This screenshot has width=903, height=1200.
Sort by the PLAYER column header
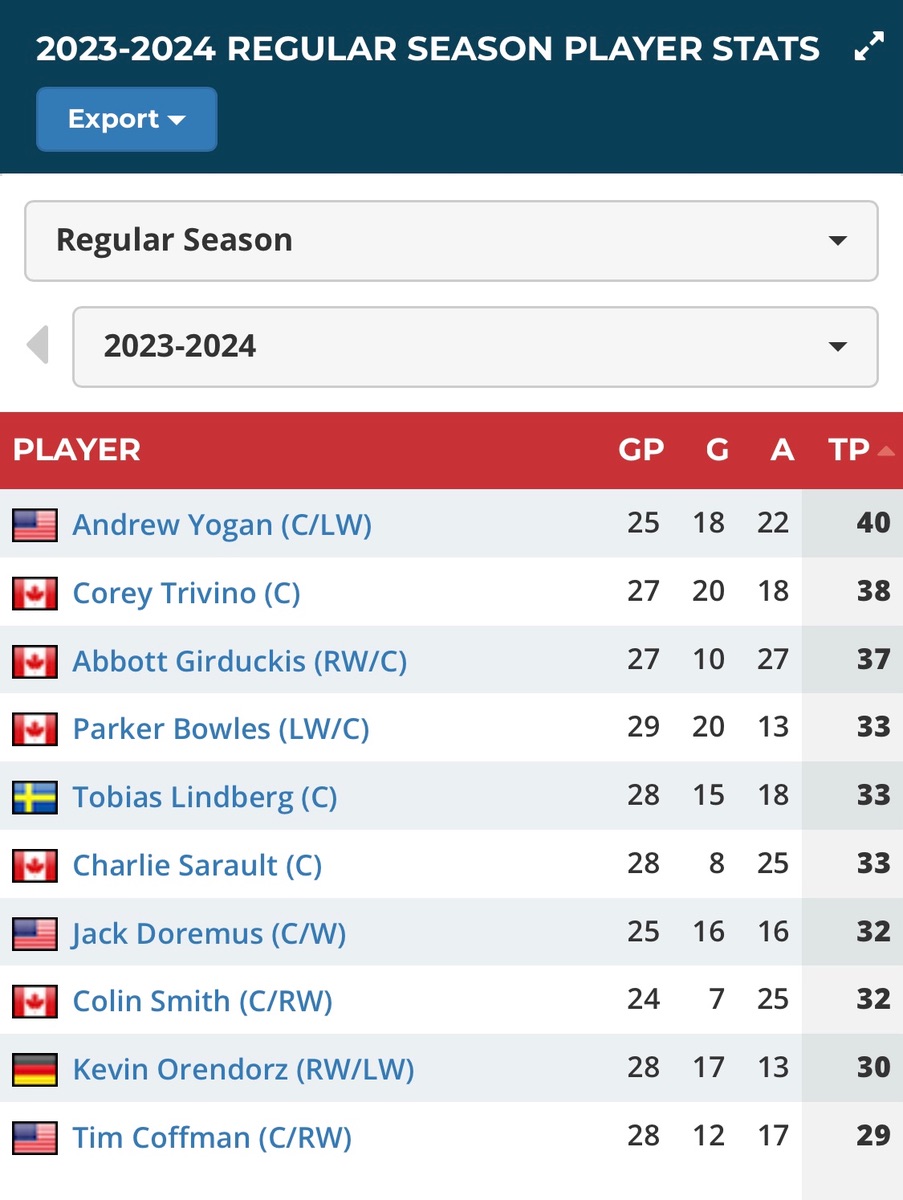pos(77,450)
